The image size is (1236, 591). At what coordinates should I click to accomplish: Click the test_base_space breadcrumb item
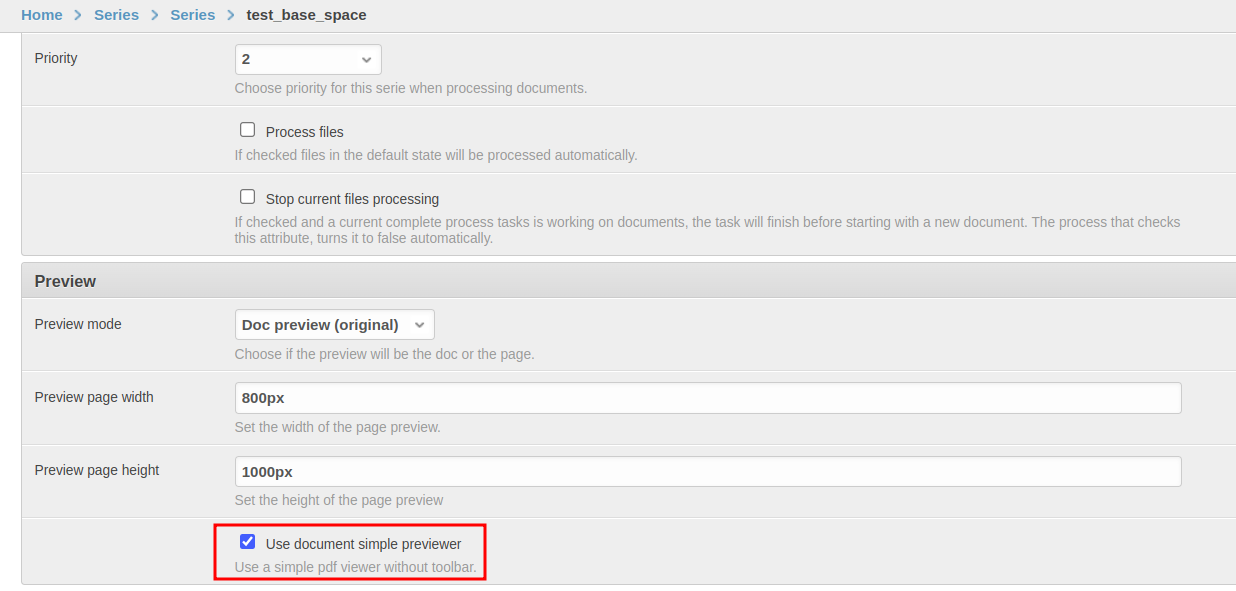(306, 15)
